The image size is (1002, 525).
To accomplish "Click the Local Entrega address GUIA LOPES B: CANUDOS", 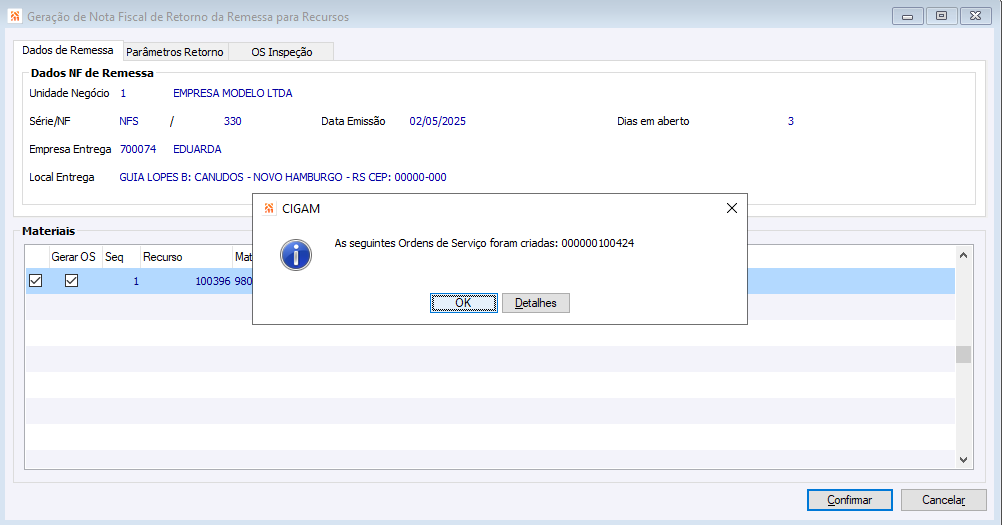I will point(282,178).
